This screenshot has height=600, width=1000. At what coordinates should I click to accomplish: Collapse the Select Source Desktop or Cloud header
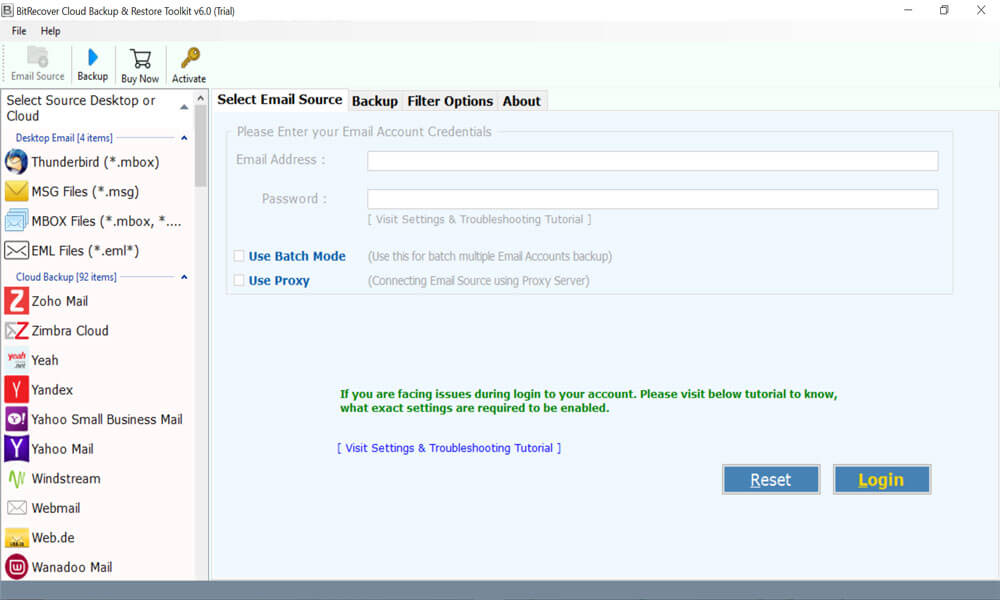point(184,107)
